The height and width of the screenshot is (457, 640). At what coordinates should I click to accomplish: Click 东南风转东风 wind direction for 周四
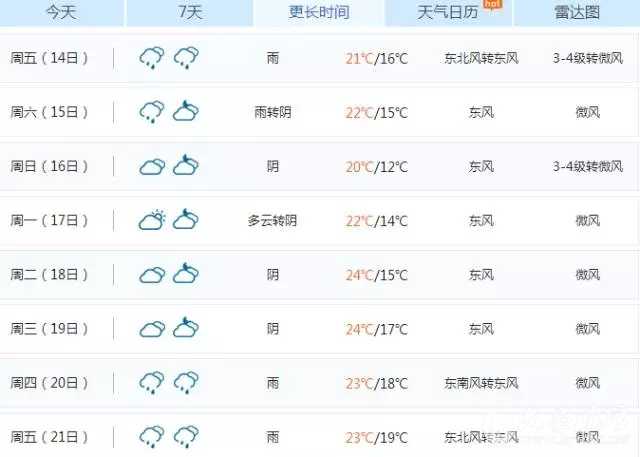[481, 382]
